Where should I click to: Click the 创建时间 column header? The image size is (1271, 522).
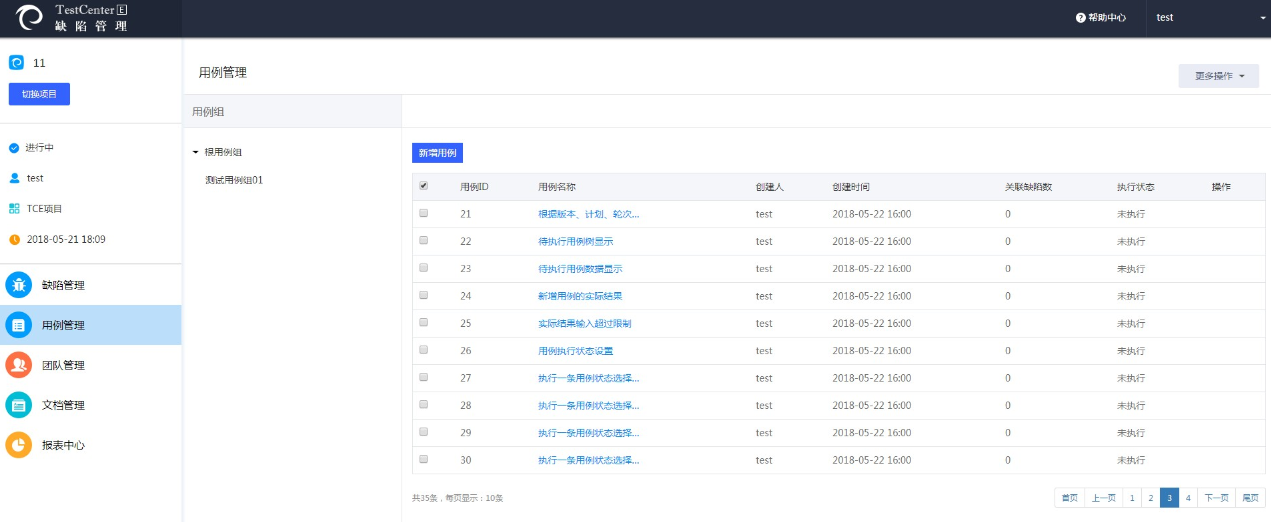(x=851, y=187)
